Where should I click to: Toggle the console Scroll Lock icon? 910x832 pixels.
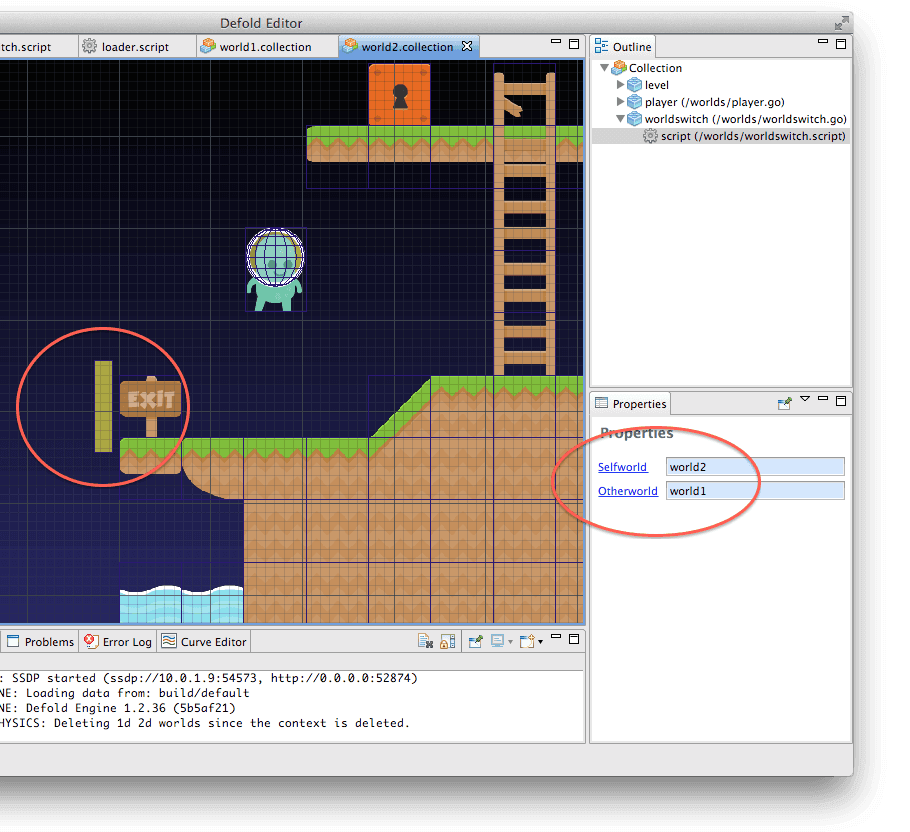pyautogui.click(x=447, y=641)
